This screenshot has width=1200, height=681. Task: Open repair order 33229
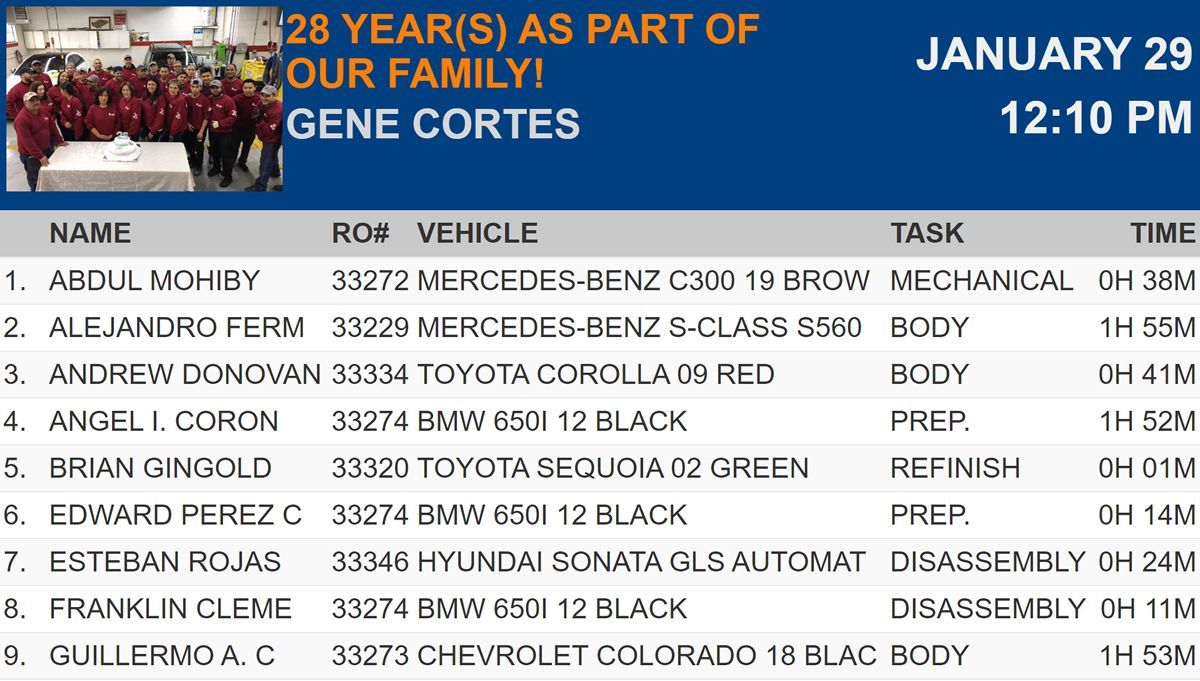(370, 328)
